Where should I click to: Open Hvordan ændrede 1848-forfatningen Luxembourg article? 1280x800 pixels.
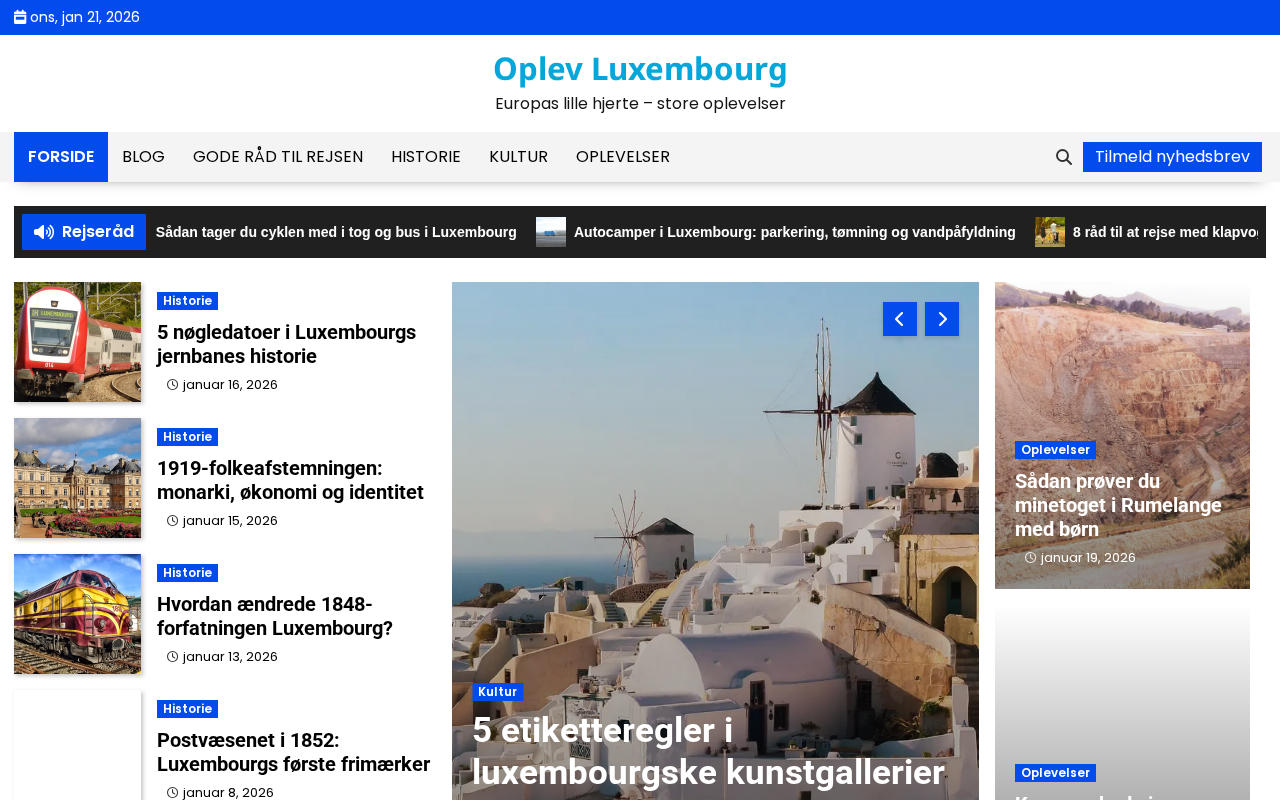coord(275,616)
